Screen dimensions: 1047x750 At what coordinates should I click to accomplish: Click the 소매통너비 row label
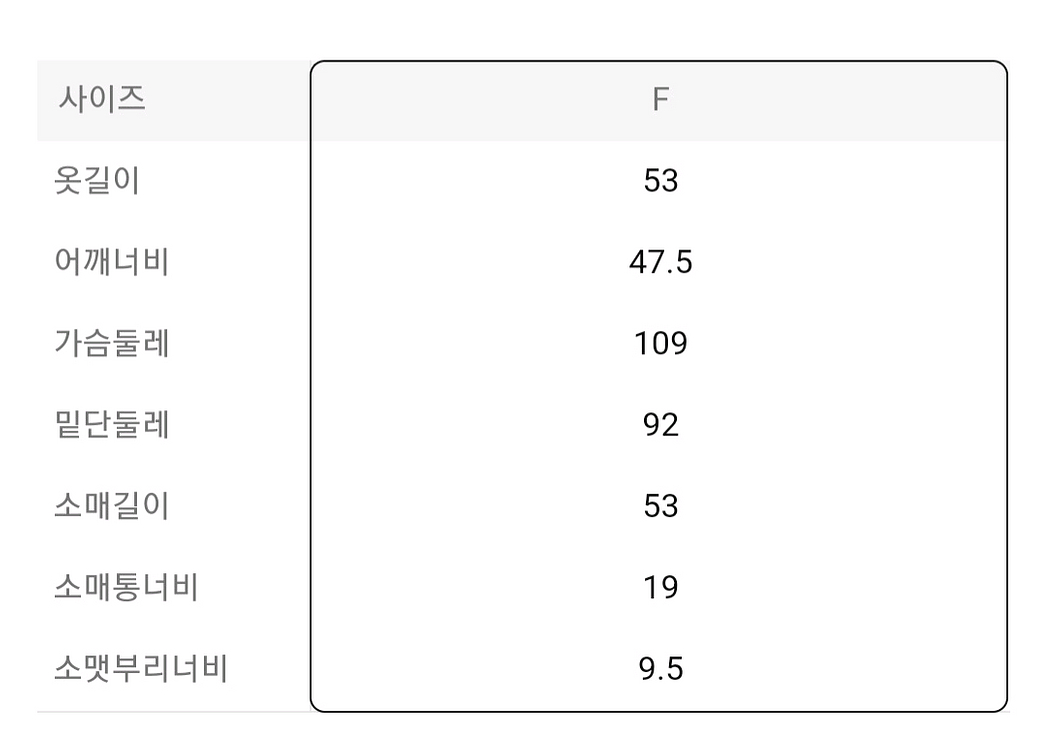click(126, 587)
